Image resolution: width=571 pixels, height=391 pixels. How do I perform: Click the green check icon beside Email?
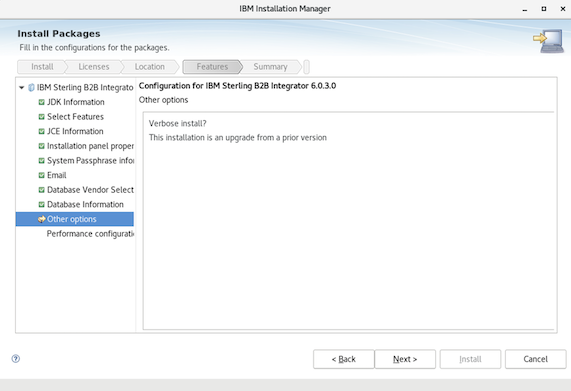(x=42, y=175)
